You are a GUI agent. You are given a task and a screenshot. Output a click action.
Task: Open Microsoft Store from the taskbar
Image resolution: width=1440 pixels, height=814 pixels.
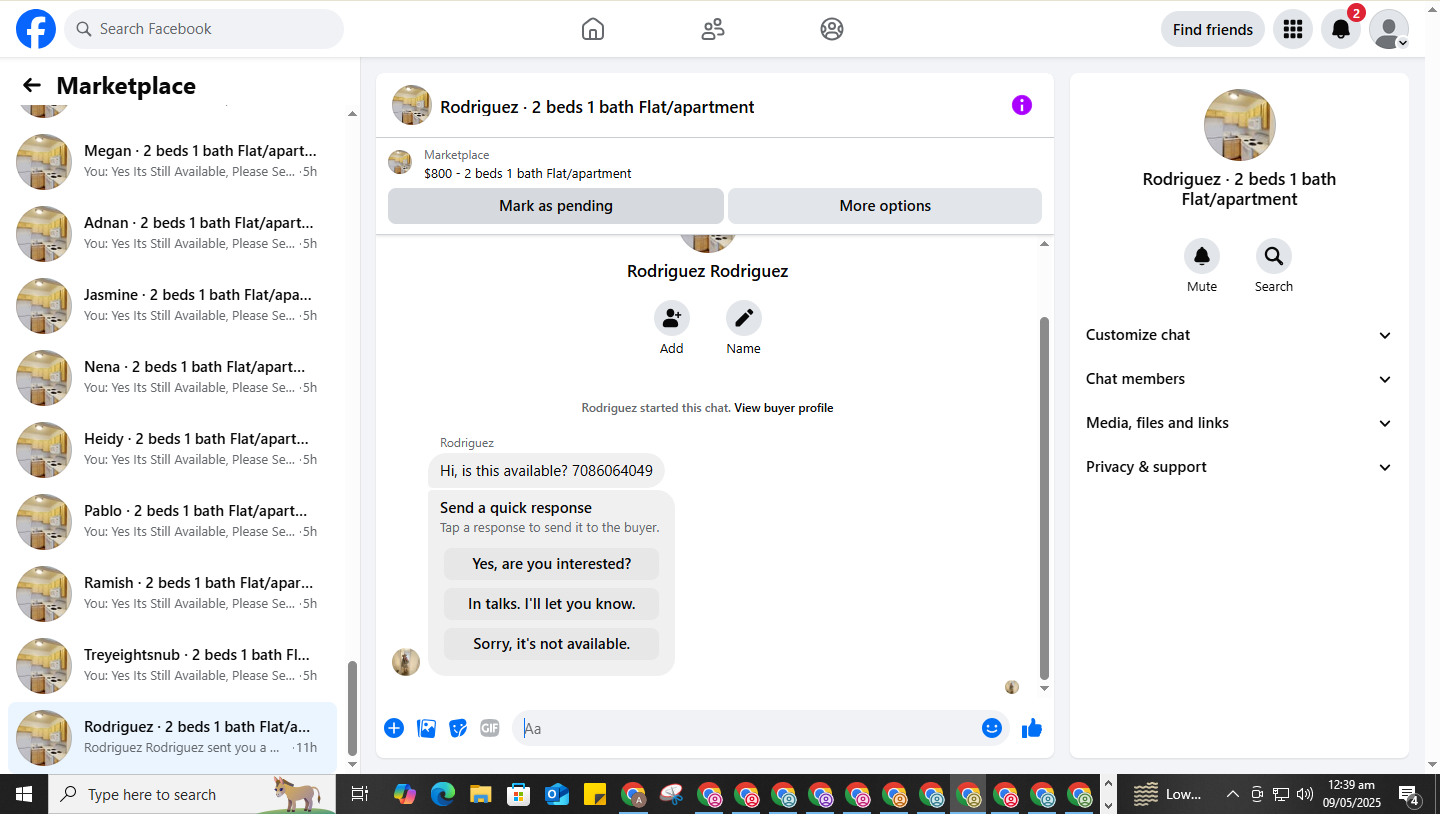pos(519,794)
